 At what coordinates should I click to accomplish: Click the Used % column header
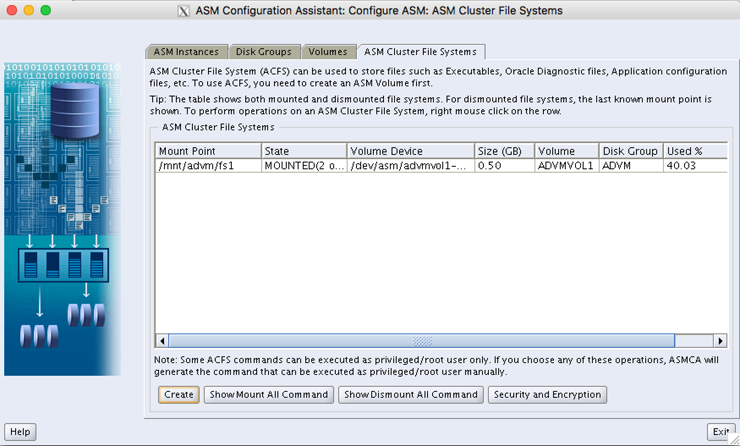pos(690,151)
